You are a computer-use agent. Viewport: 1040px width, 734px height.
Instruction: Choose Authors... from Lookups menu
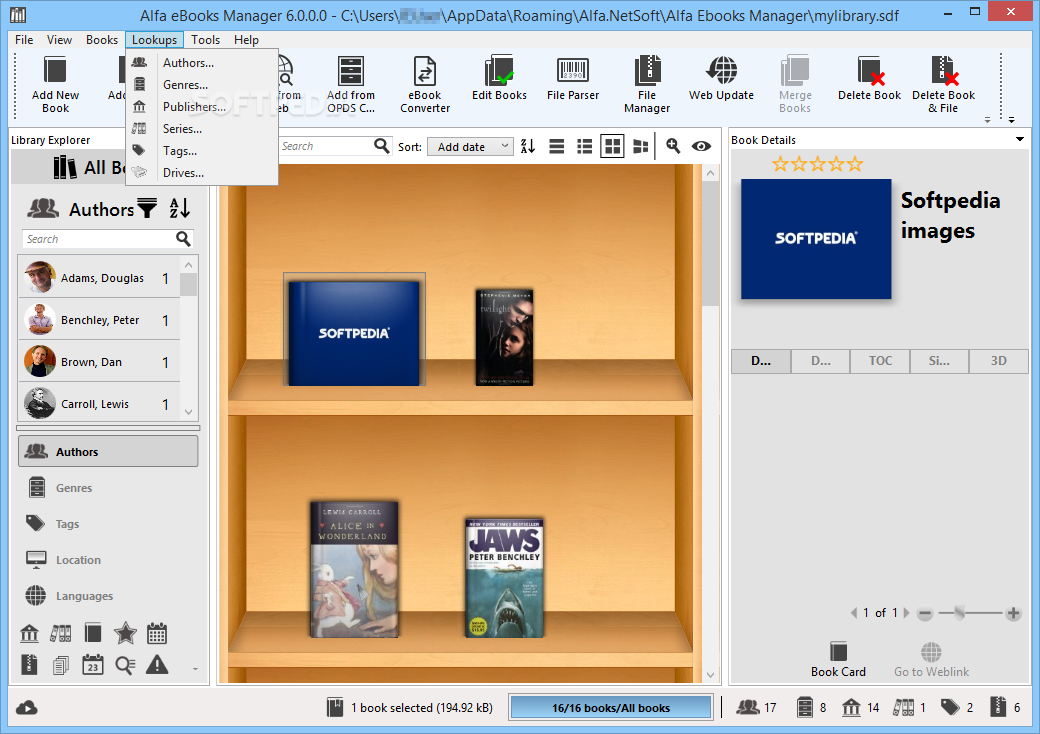202,63
